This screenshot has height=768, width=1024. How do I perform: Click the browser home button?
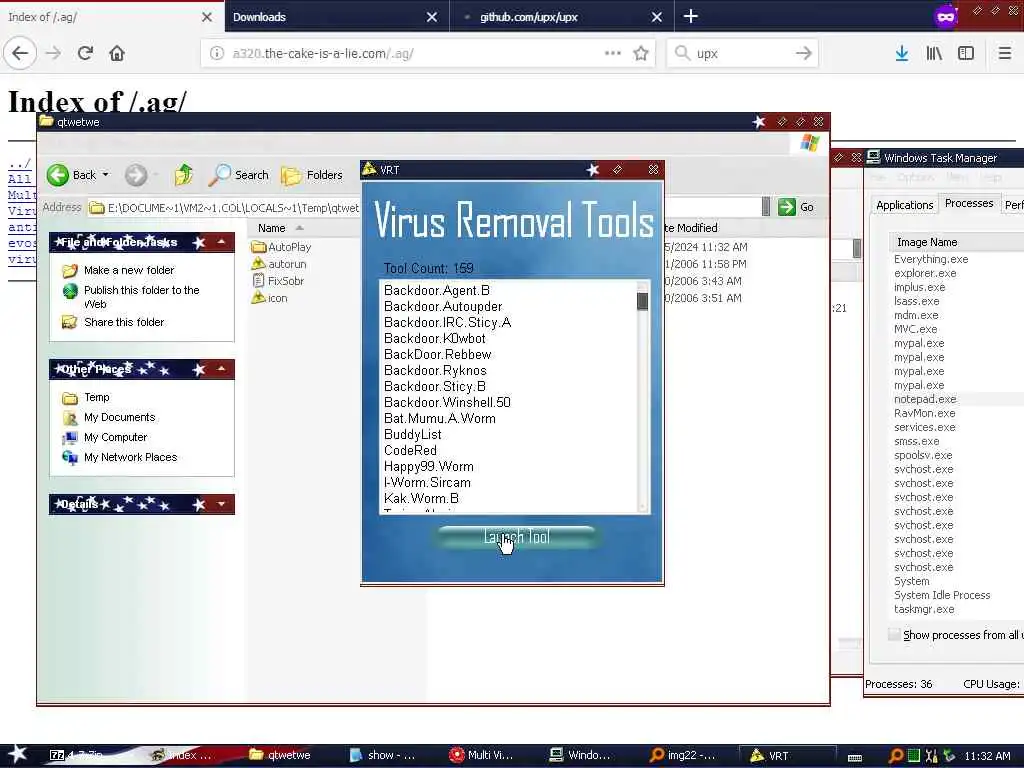pyautogui.click(x=117, y=53)
